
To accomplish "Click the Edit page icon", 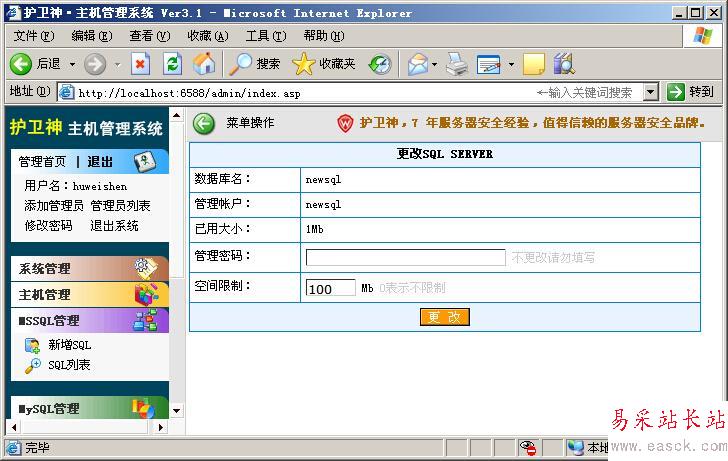I will click(489, 64).
